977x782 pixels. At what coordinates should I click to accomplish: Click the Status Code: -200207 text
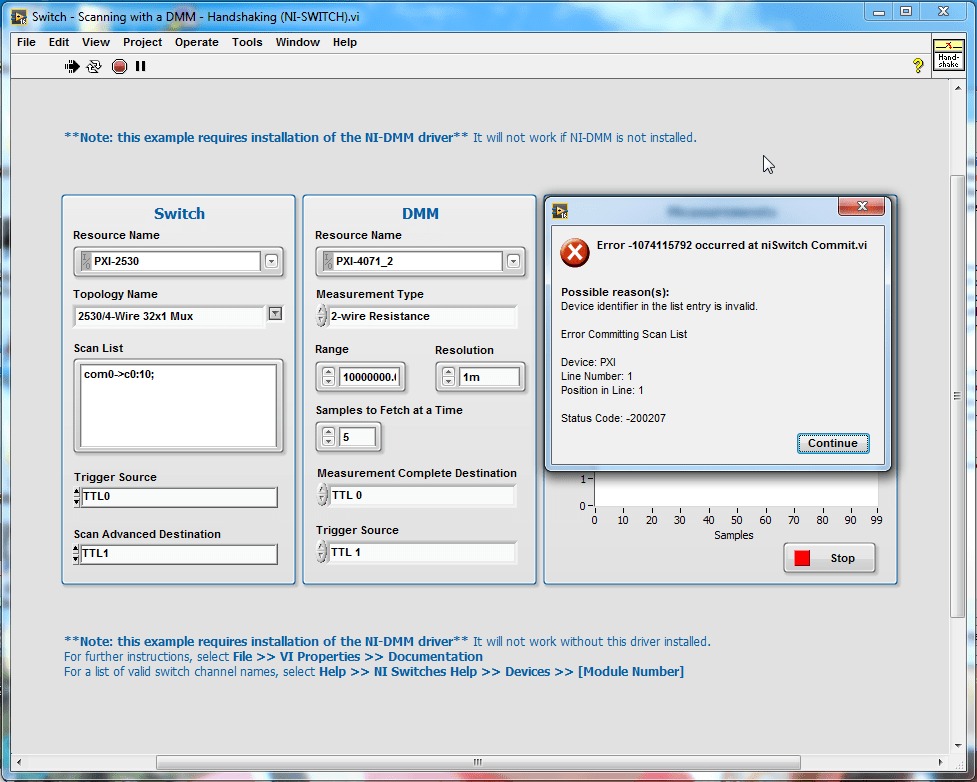tap(613, 418)
